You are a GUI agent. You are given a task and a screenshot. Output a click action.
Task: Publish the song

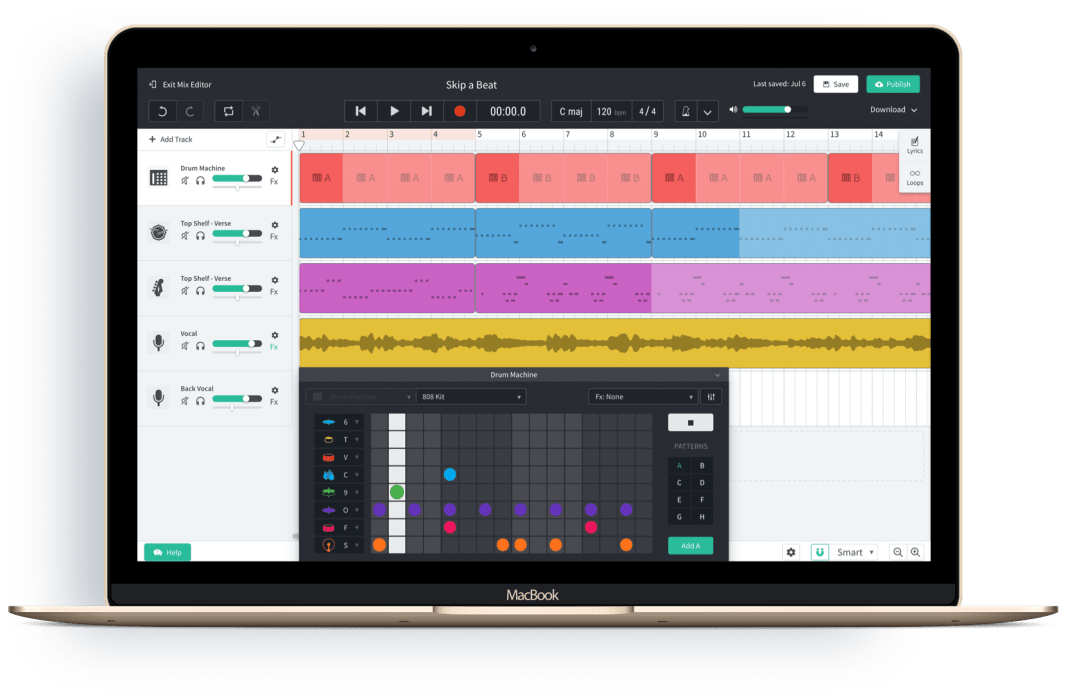(893, 84)
